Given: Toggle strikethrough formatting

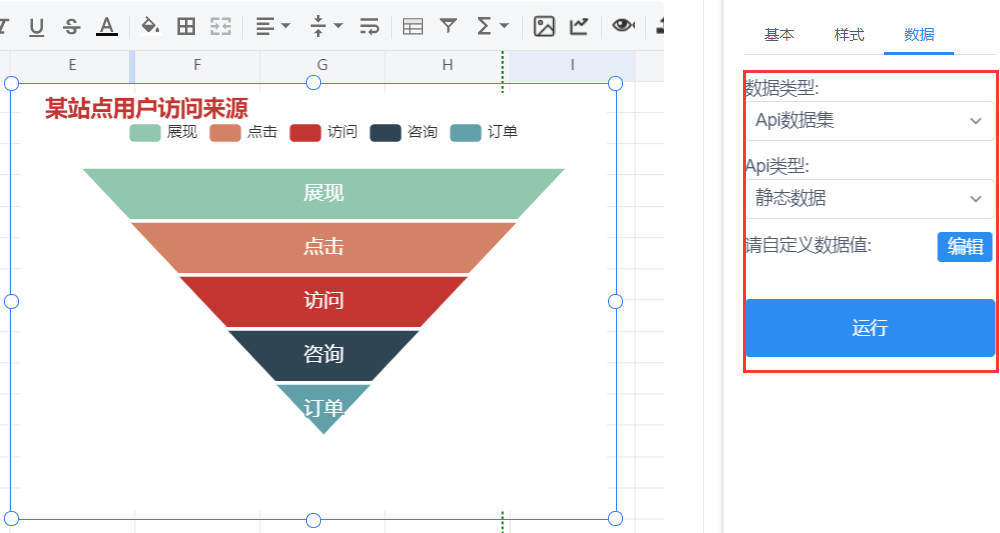Looking at the screenshot, I should (x=71, y=27).
